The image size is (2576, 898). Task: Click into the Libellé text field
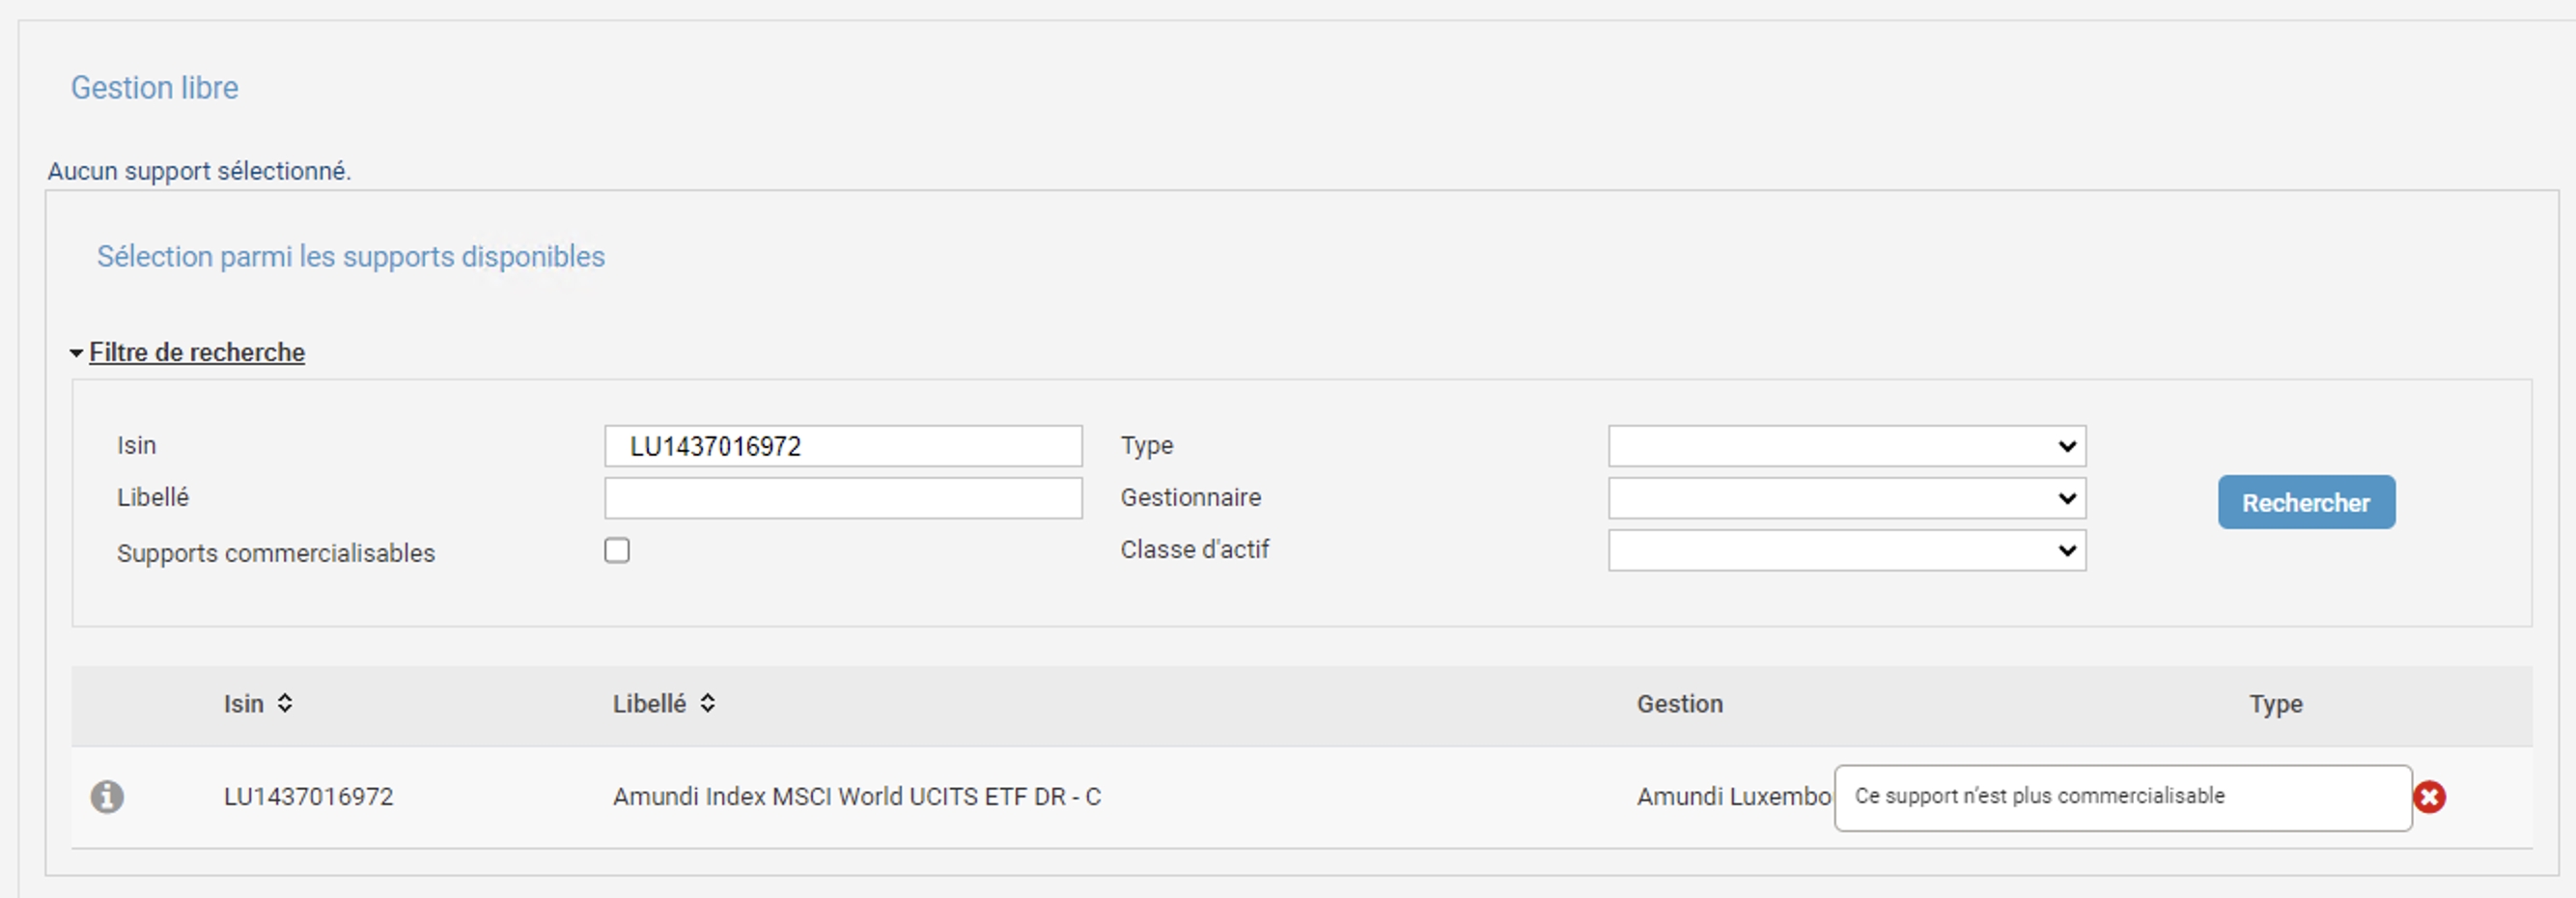842,498
